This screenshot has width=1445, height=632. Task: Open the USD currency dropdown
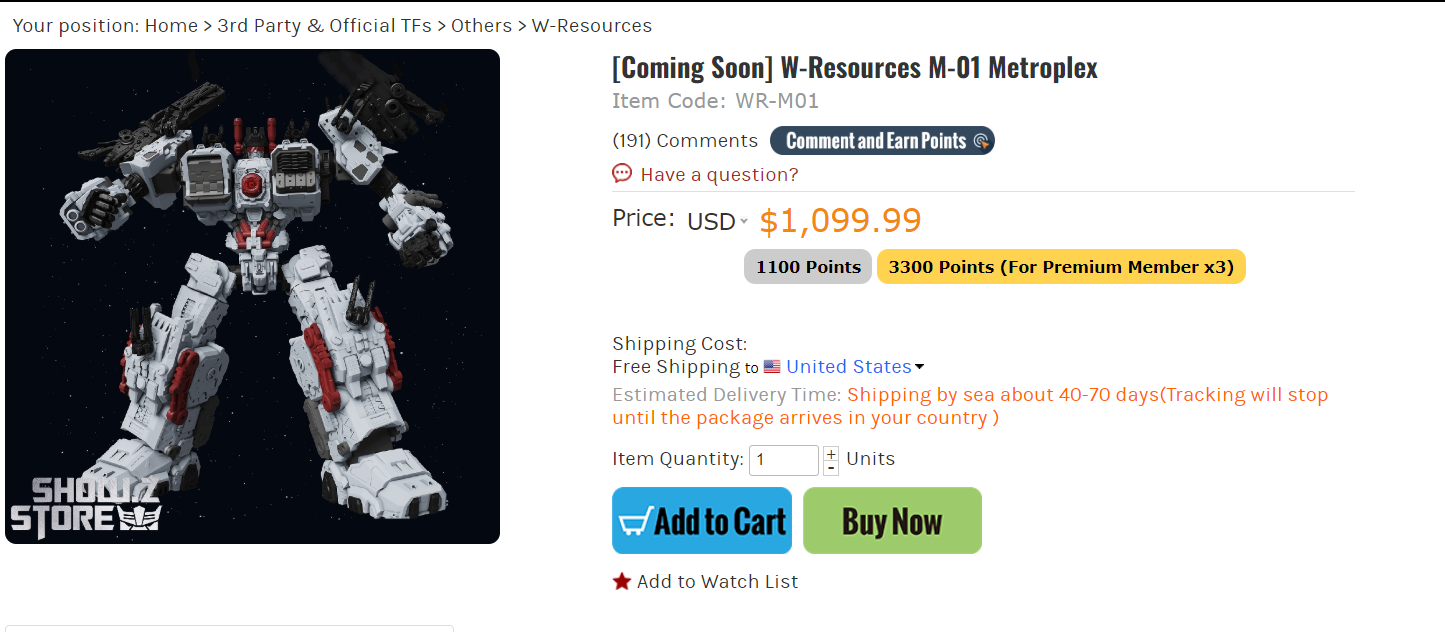(717, 221)
